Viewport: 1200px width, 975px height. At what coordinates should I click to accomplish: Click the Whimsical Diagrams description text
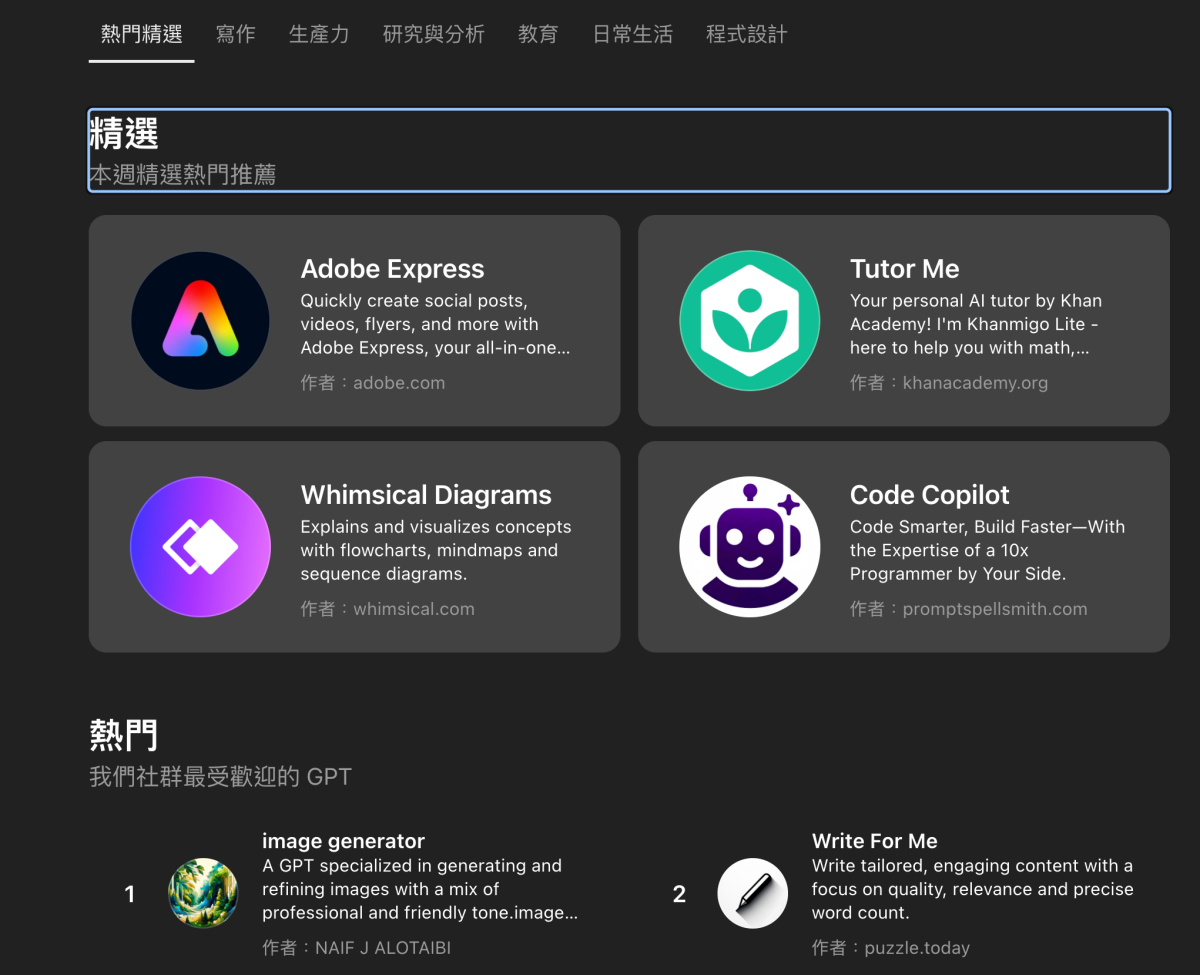click(436, 550)
